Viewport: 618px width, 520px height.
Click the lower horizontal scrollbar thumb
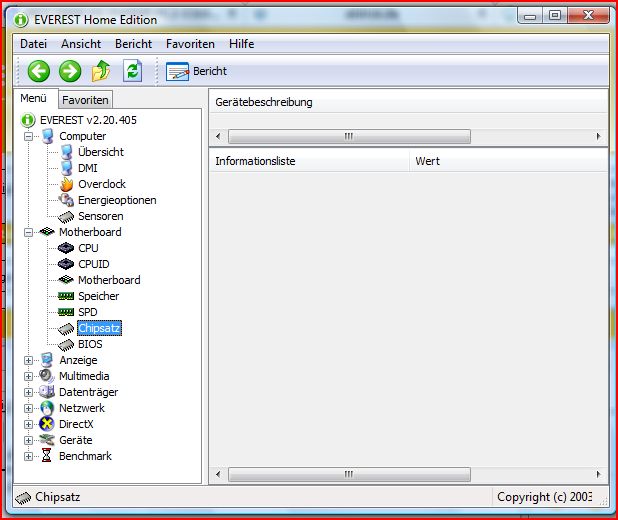click(x=349, y=474)
